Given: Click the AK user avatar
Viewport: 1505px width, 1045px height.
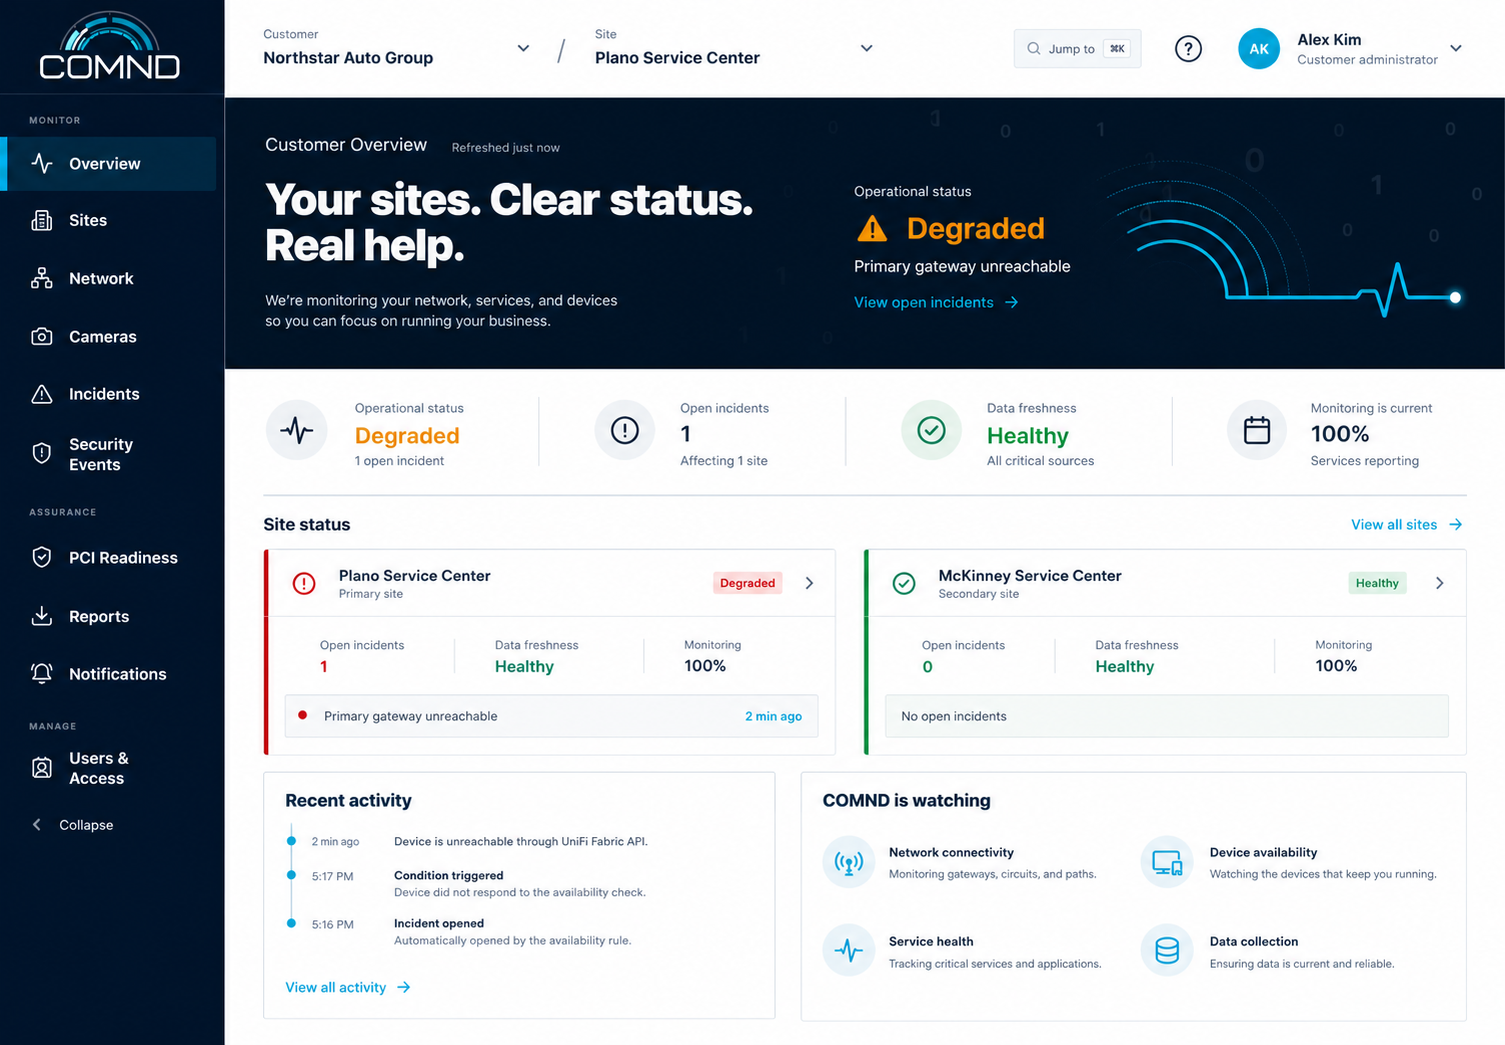Looking at the screenshot, I should click(1259, 48).
